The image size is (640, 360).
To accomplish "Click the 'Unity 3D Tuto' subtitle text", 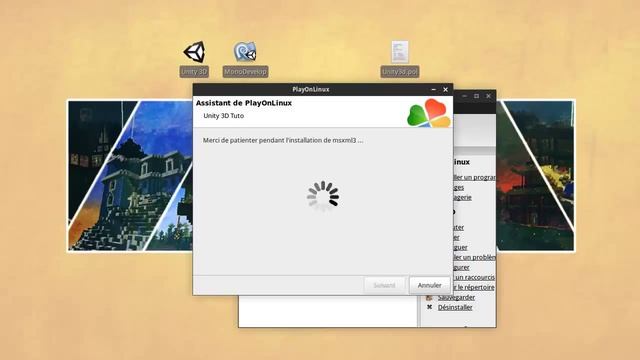I will 224,116.
